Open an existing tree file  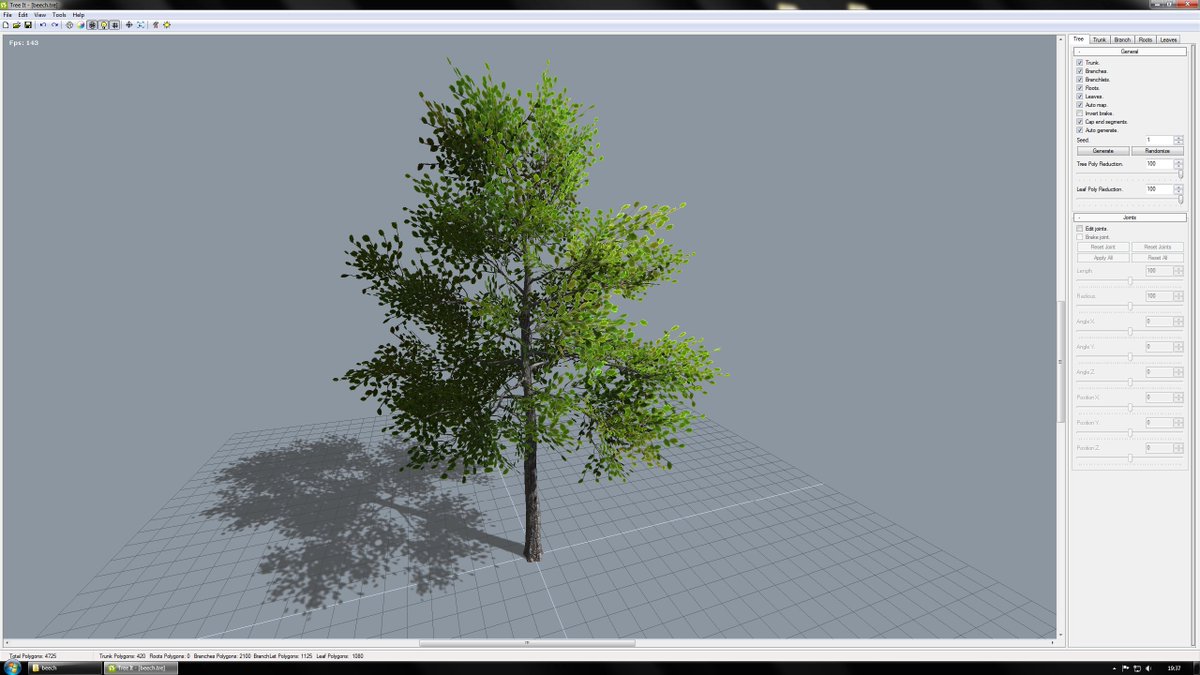[x=17, y=25]
